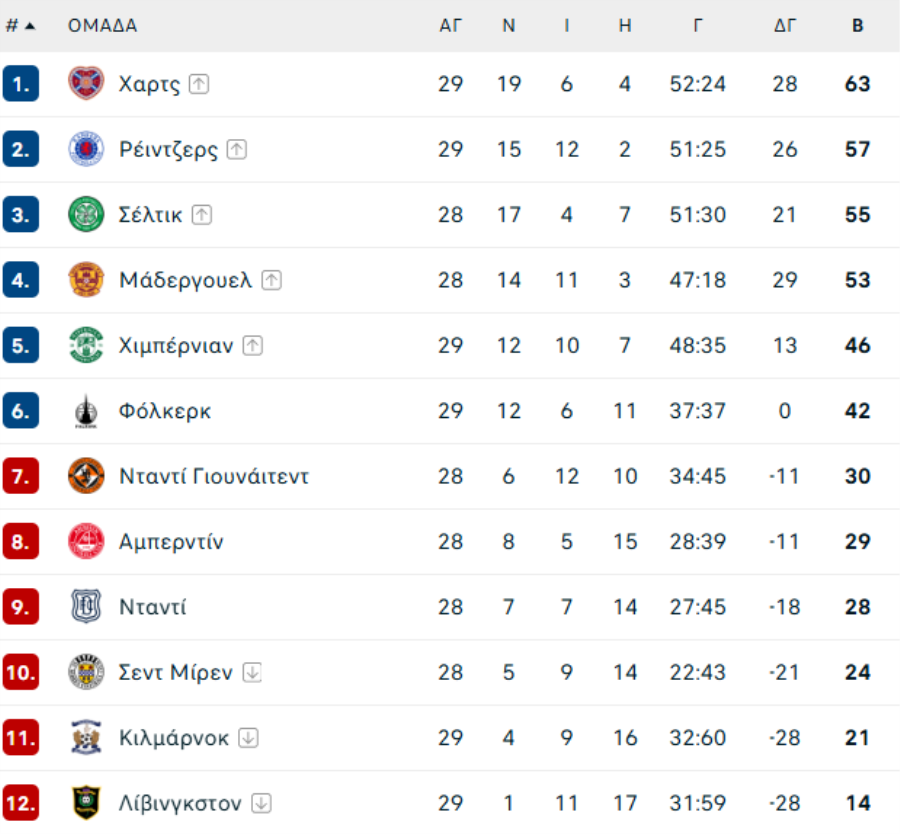Click the red position badge number 12
This screenshot has height=834, width=900.
20,803
